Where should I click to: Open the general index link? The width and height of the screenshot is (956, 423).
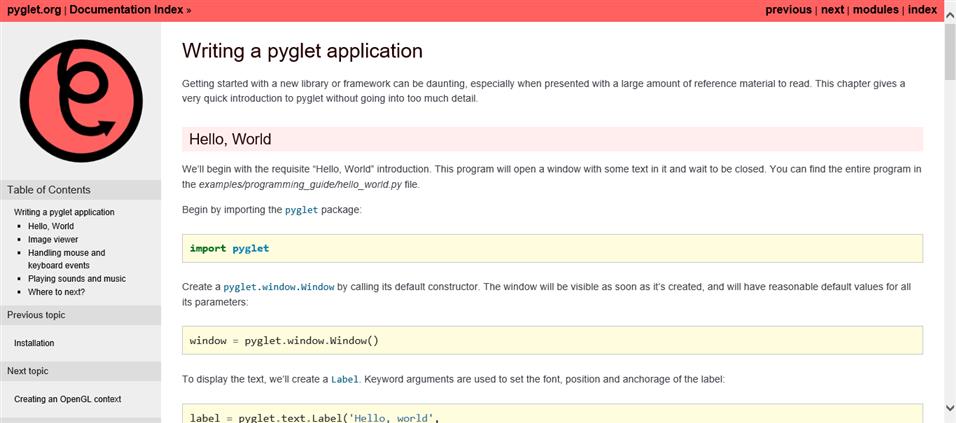pos(922,10)
